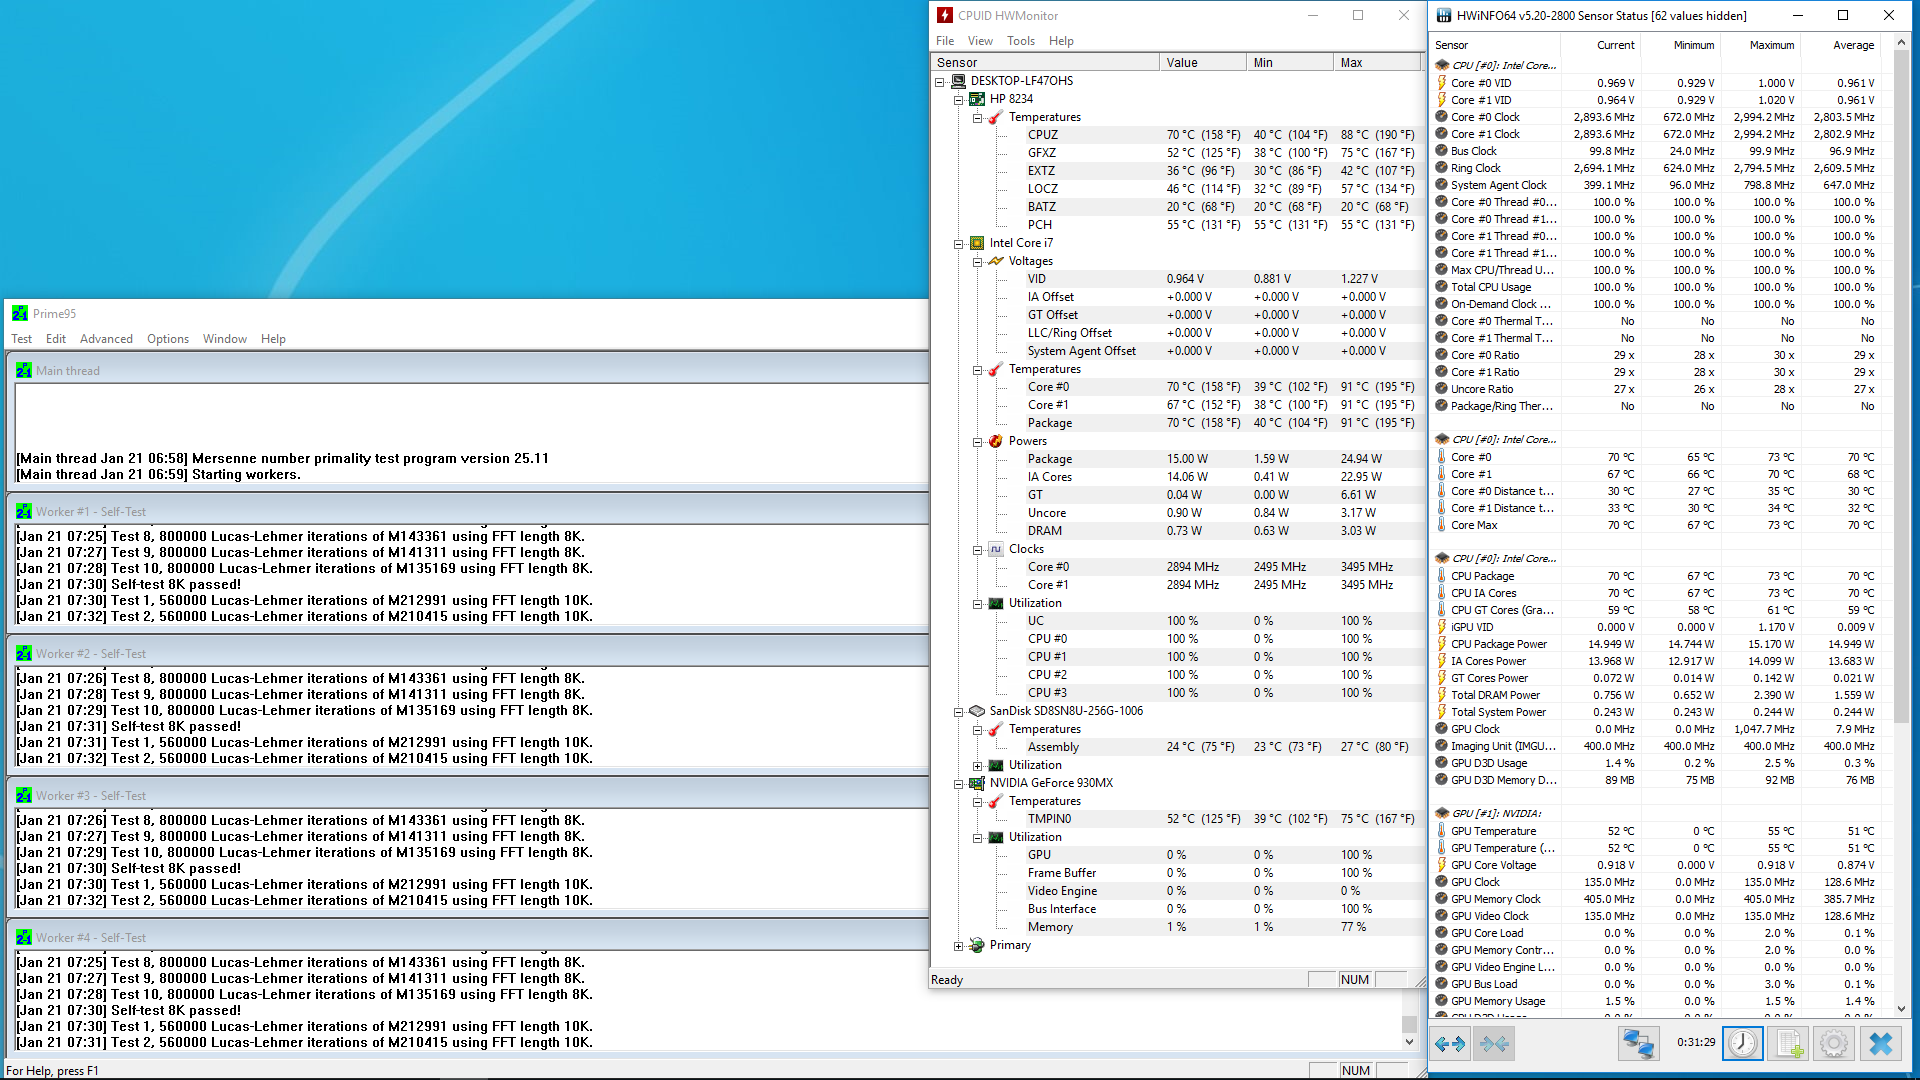Click the Clocks waveform icon in HWMonitor
The width and height of the screenshot is (1920, 1080).
tap(996, 549)
